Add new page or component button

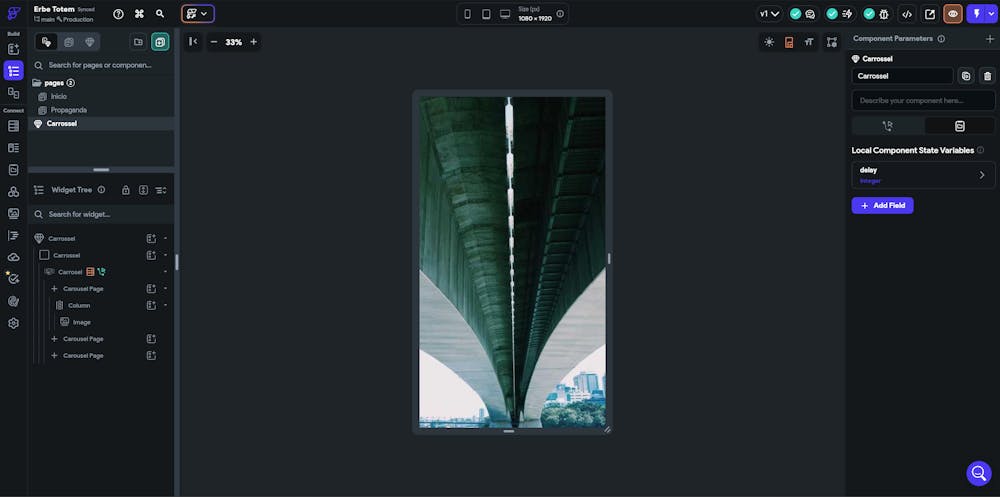pyautogui.click(x=160, y=42)
